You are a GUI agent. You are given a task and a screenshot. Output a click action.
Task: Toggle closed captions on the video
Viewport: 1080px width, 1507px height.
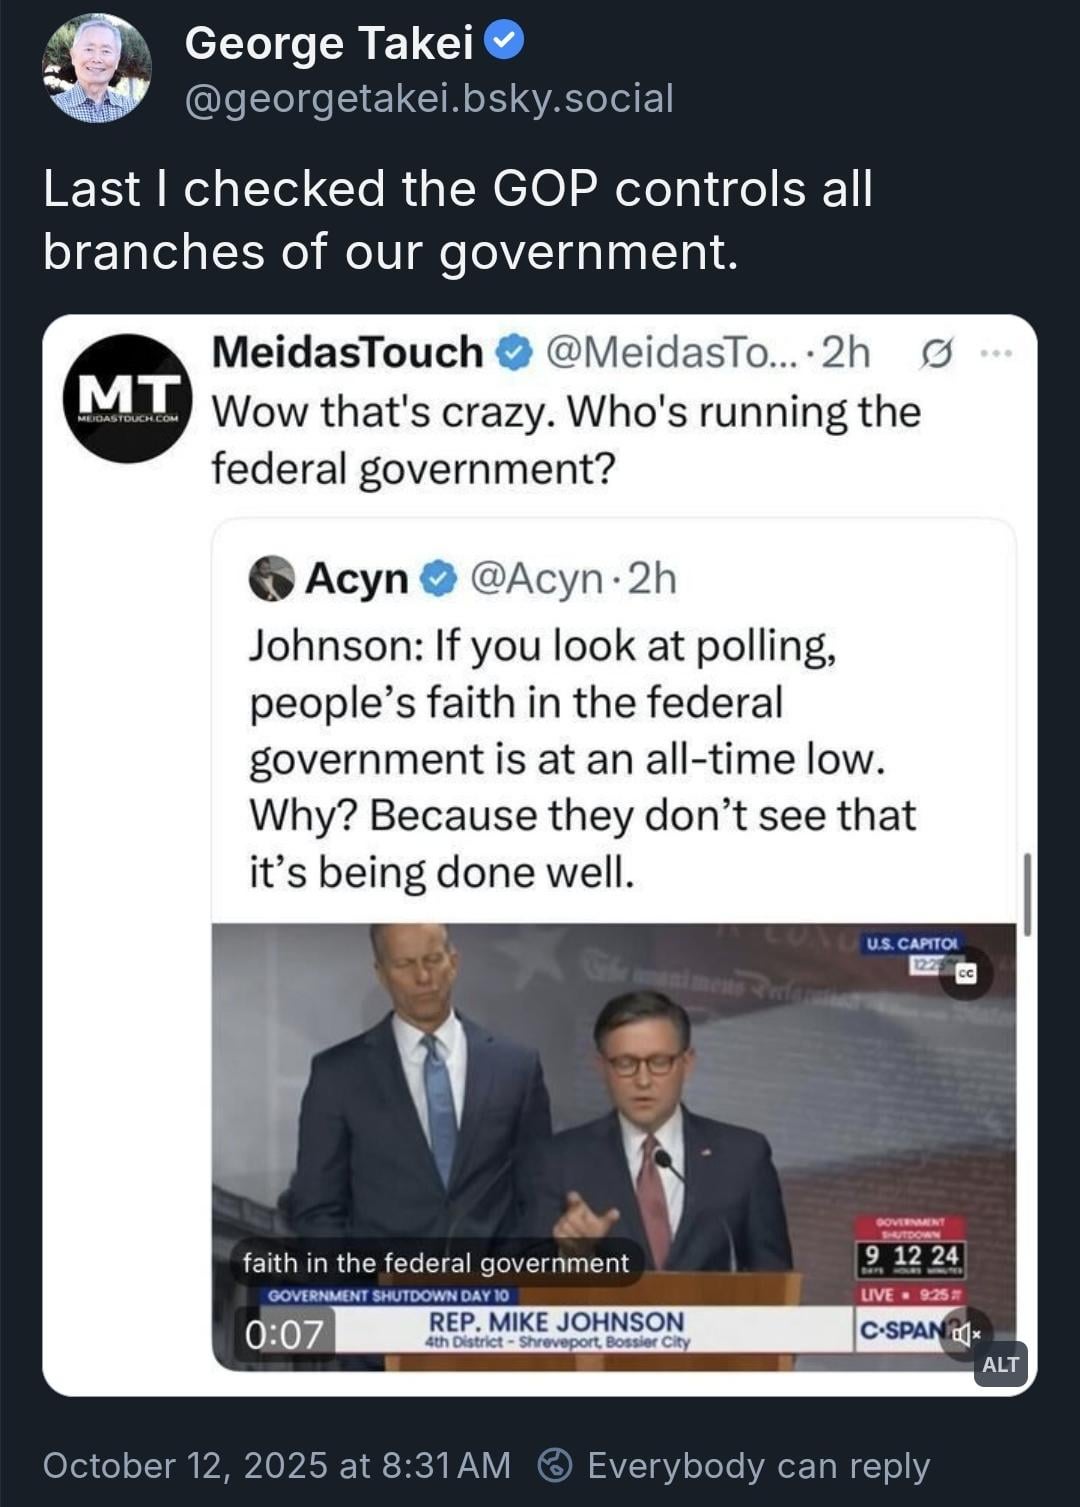(x=965, y=973)
